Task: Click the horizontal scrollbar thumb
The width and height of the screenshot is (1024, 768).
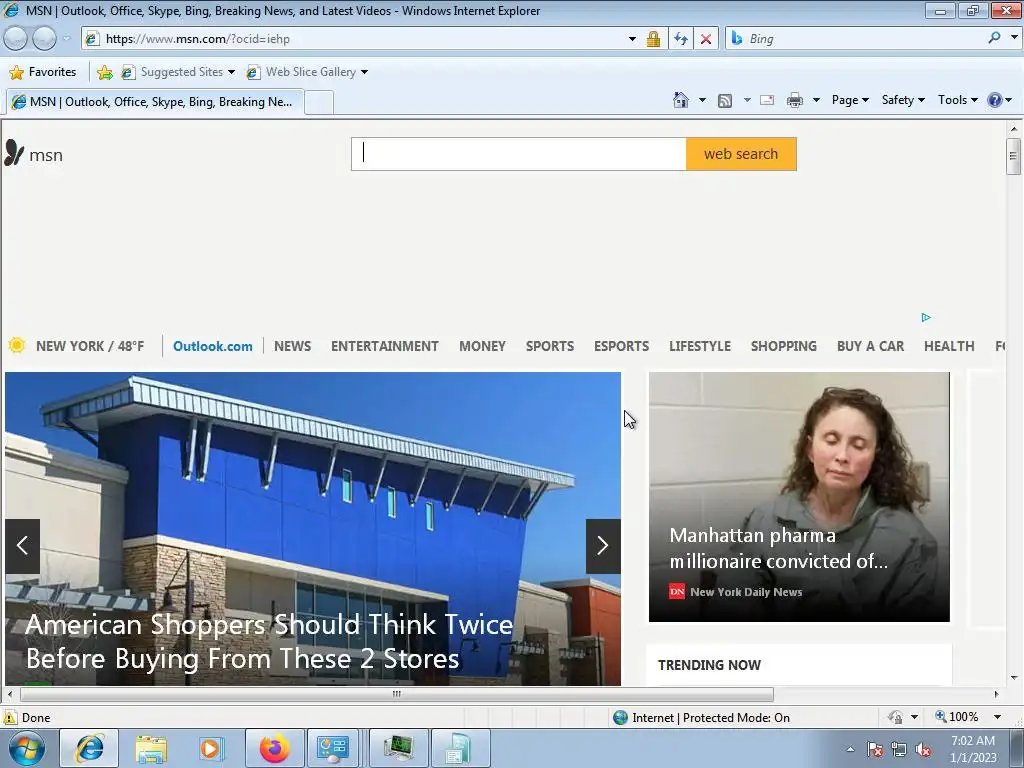Action: (x=396, y=694)
